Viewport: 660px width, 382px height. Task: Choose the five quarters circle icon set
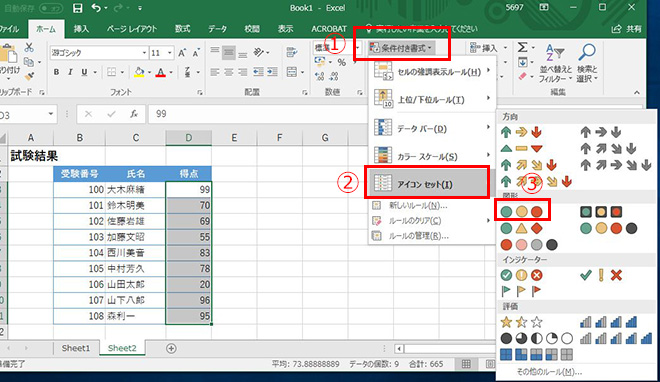point(537,338)
